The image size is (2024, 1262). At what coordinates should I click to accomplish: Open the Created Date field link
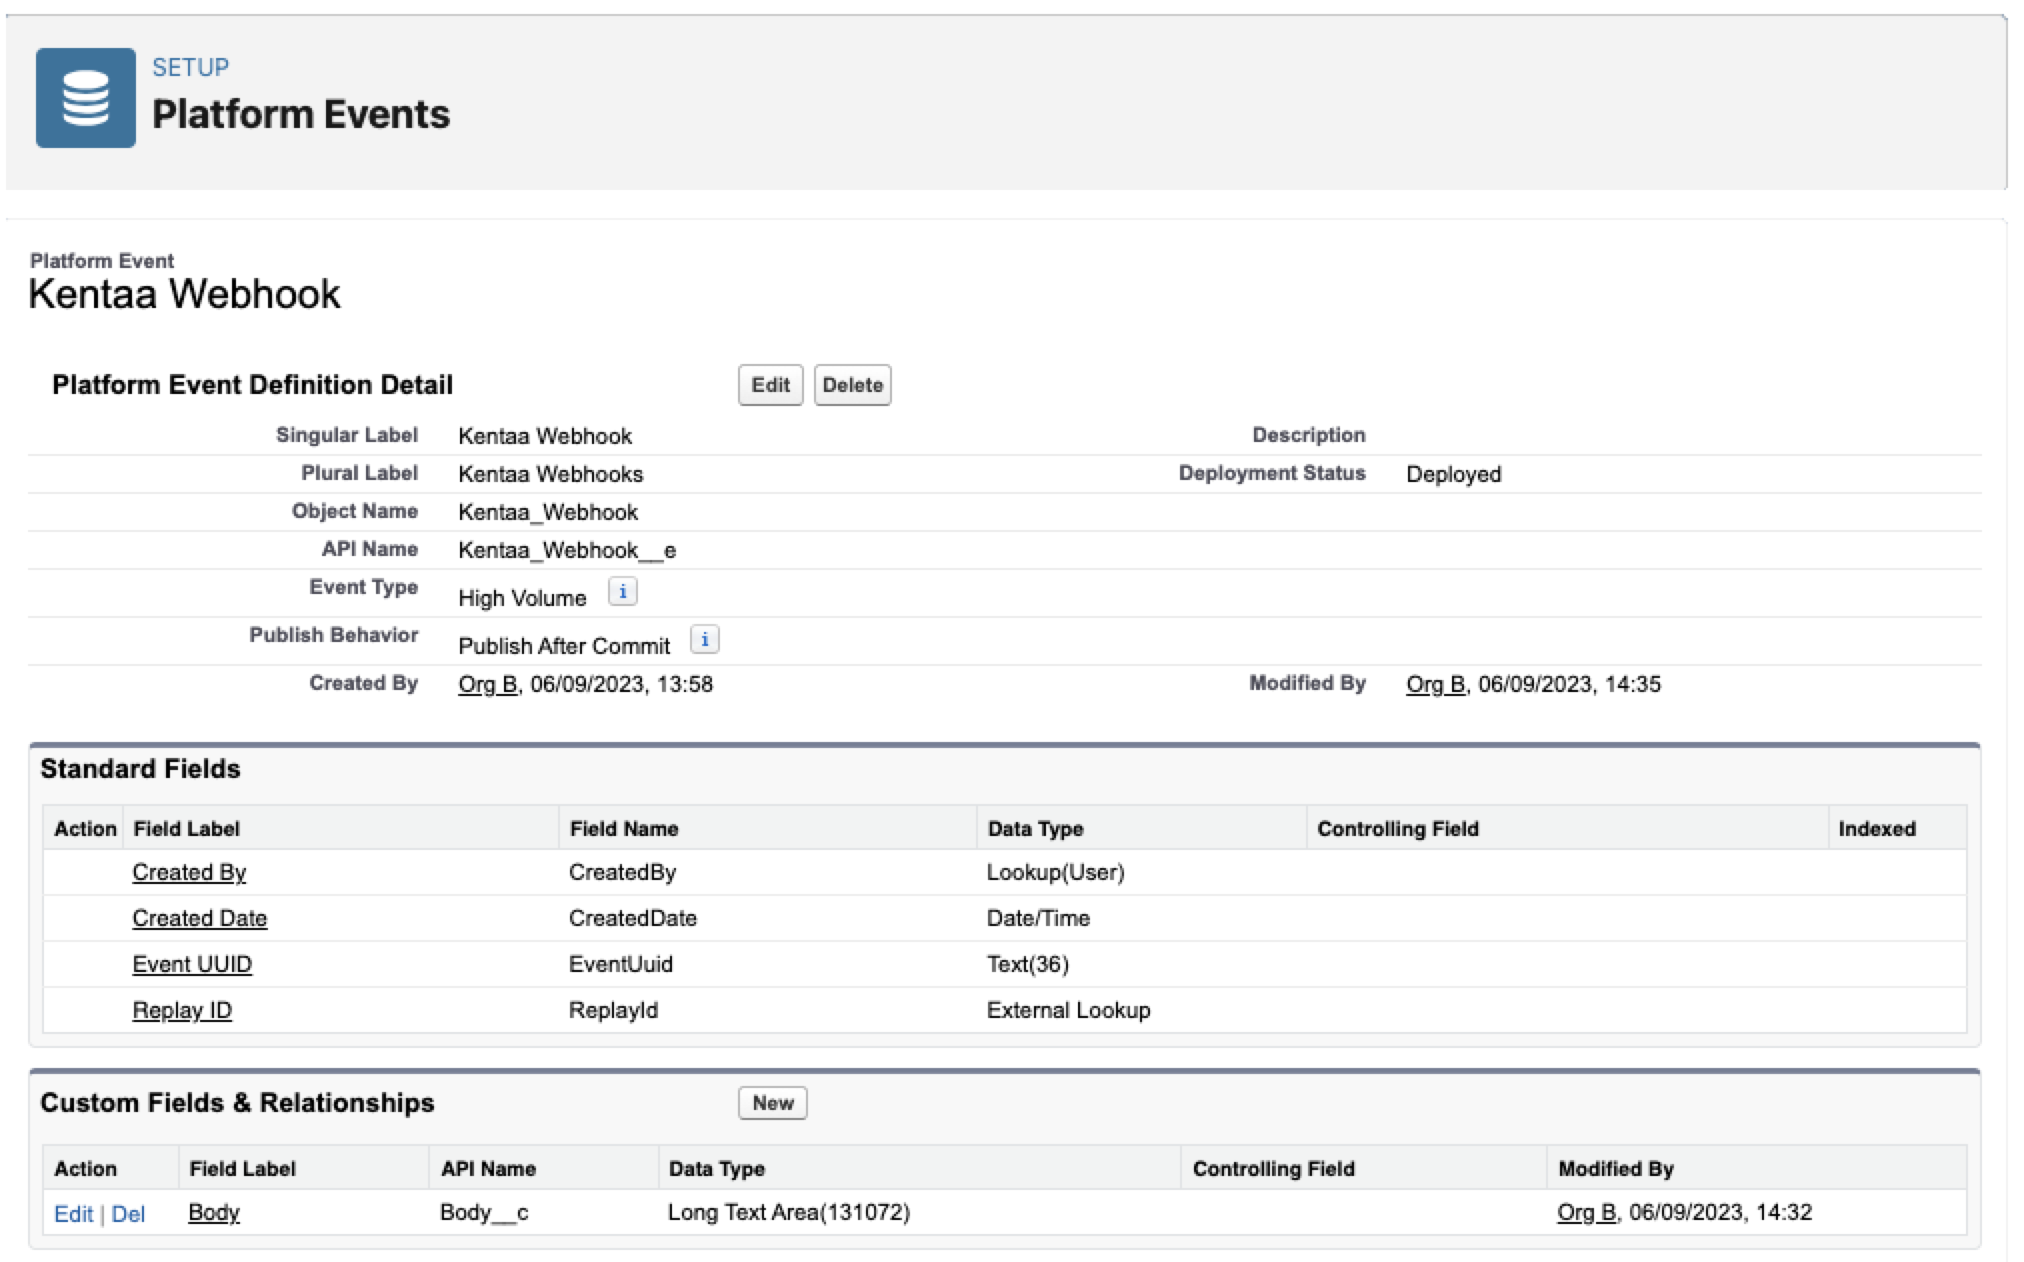click(200, 918)
